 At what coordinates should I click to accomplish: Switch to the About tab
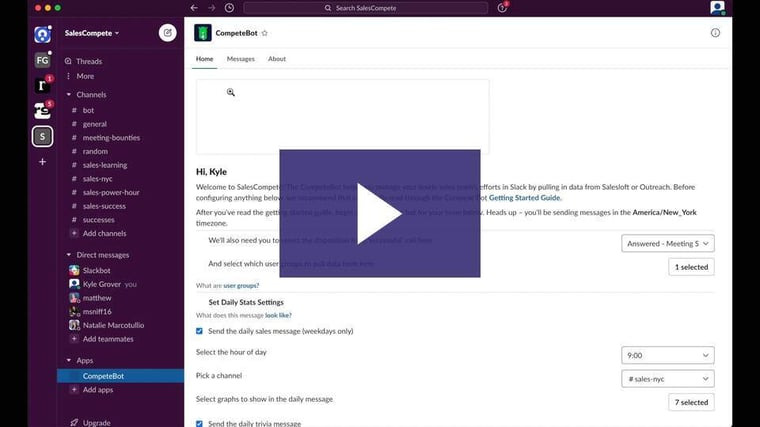click(277, 59)
